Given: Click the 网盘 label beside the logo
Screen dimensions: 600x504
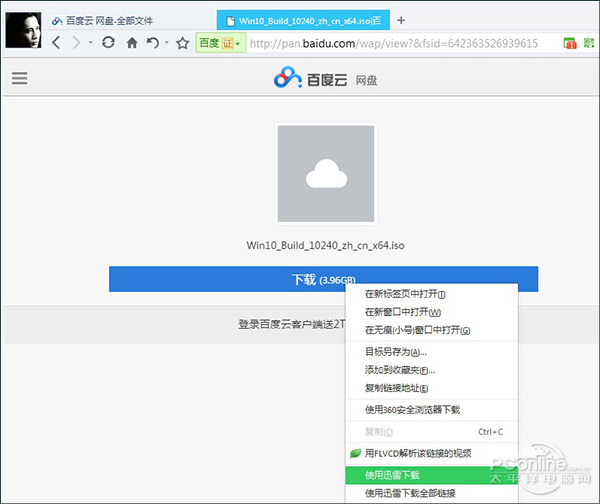Looking at the screenshot, I should (366, 80).
